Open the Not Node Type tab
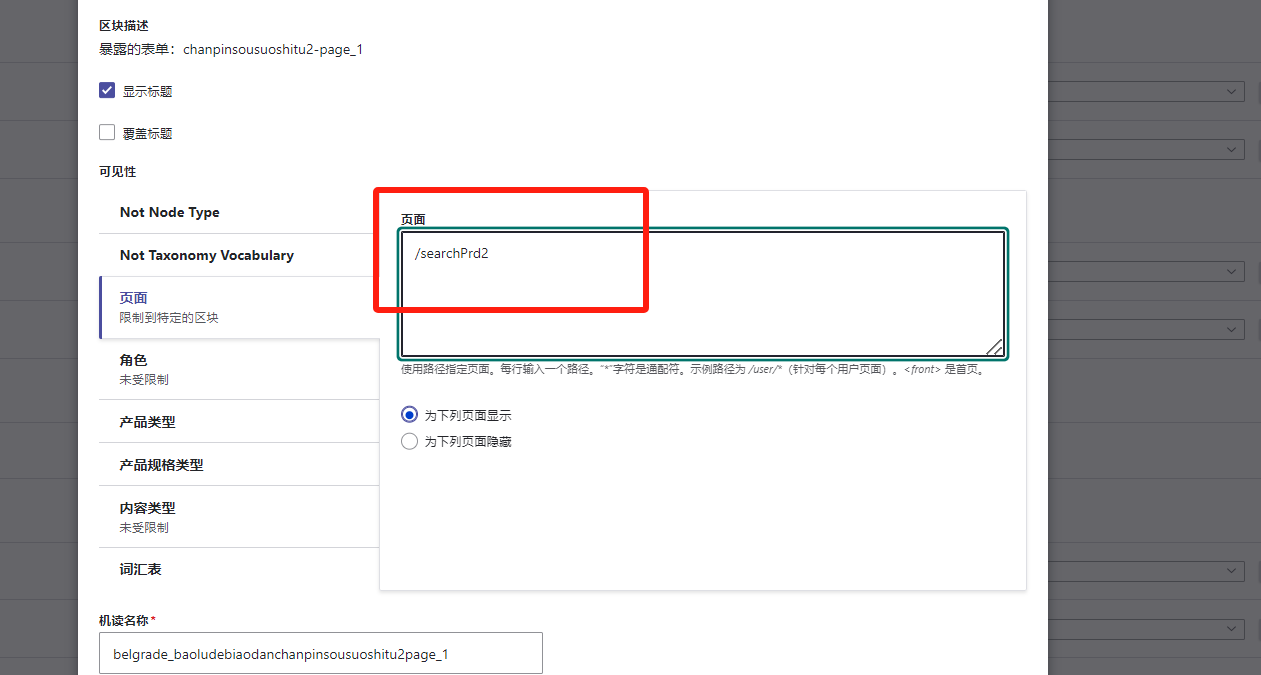The width and height of the screenshot is (1261, 675). 239,212
